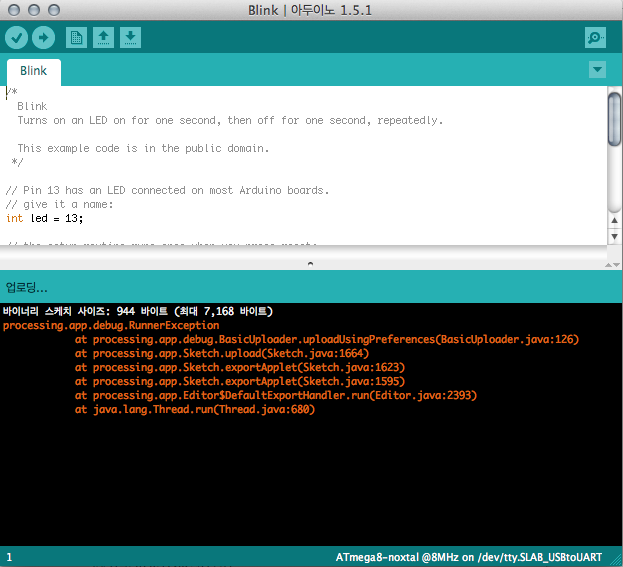Image resolution: width=623 pixels, height=567 pixels.
Task: Open a sketch with the up-arrow icon
Action: [x=103, y=38]
